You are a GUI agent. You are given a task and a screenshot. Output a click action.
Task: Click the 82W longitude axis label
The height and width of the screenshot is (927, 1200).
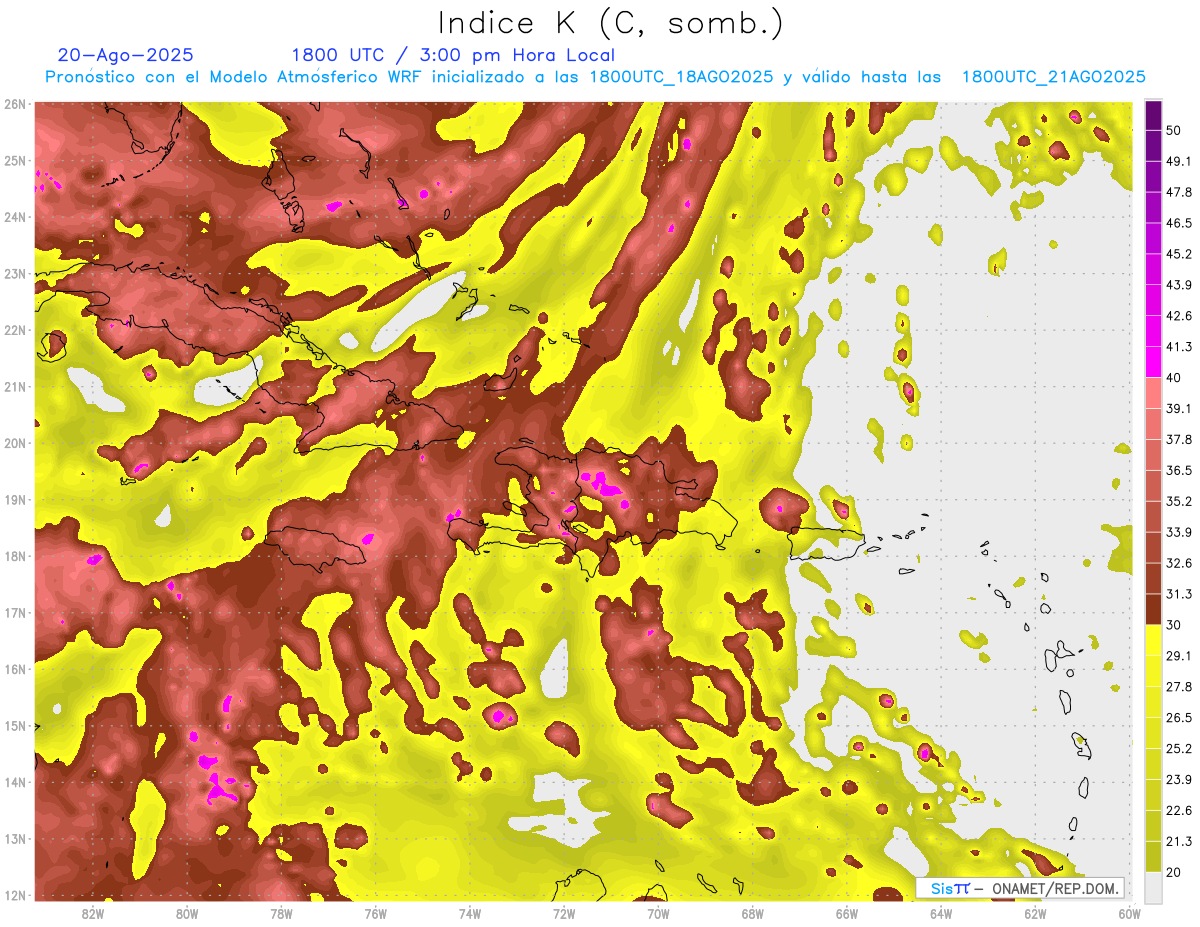point(93,913)
